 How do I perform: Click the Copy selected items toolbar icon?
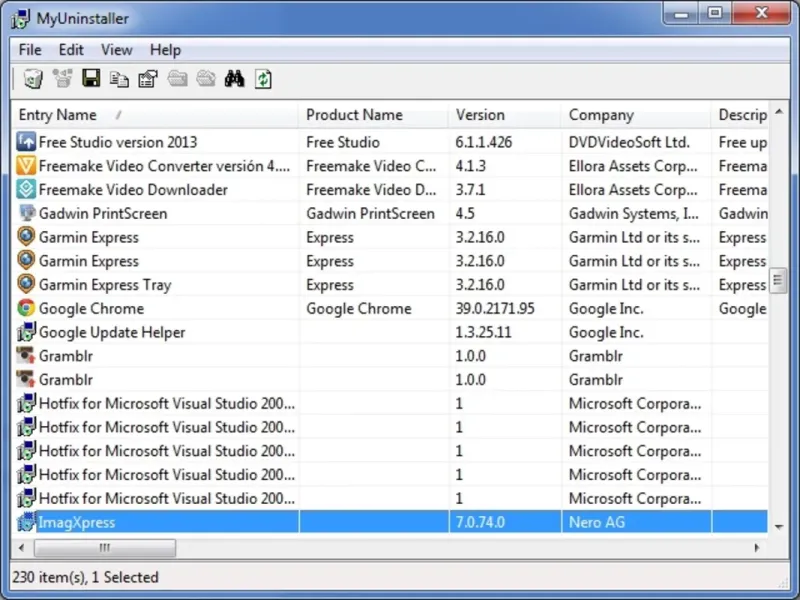coord(119,79)
